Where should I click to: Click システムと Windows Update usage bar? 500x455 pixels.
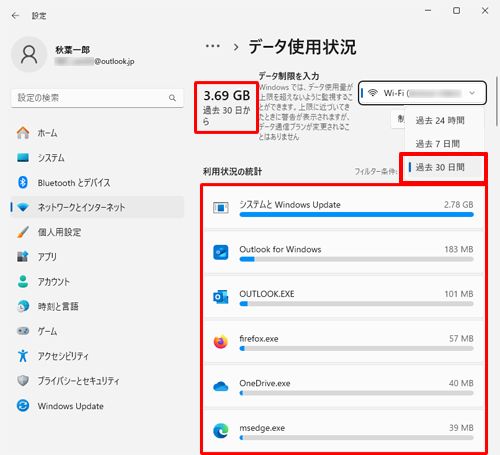[x=356, y=215]
